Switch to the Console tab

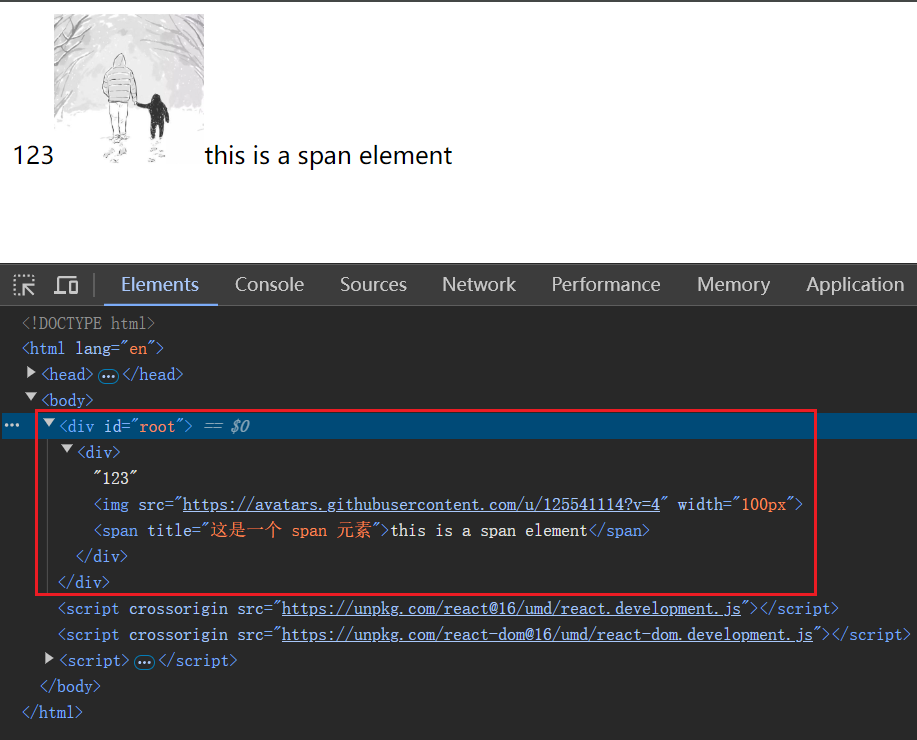coord(269,284)
